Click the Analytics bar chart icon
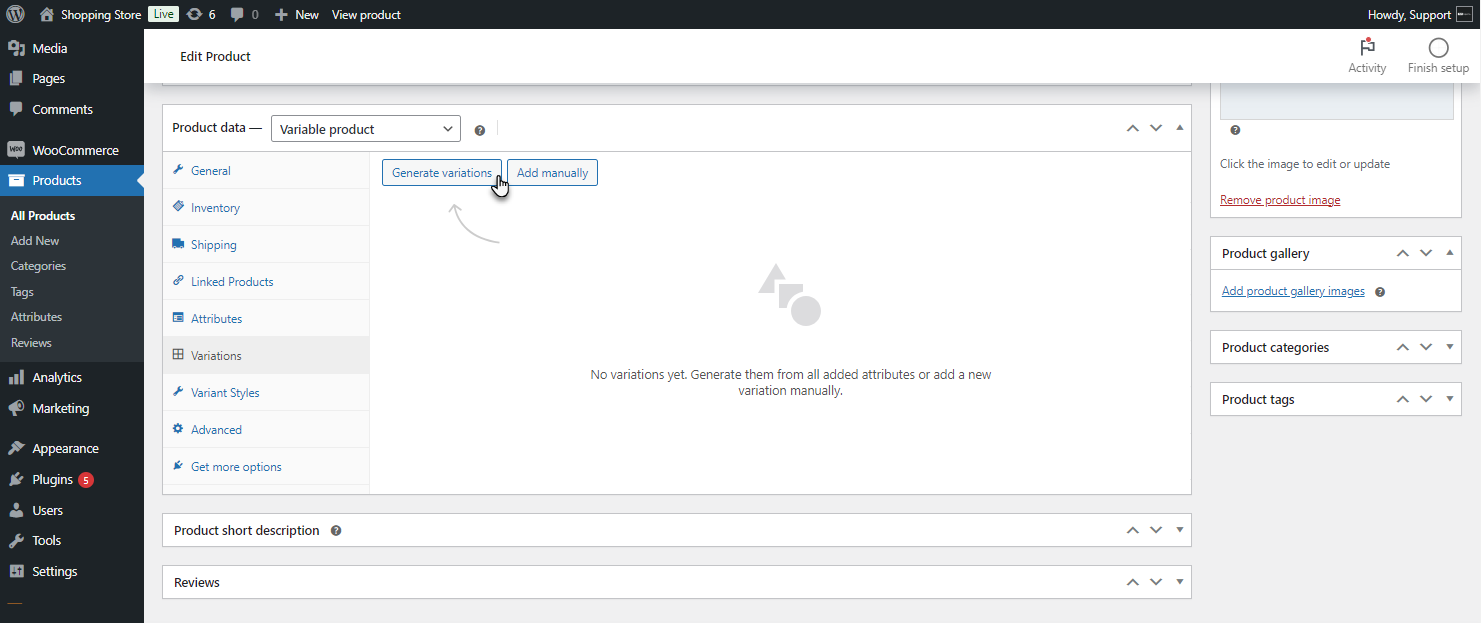 [16, 377]
